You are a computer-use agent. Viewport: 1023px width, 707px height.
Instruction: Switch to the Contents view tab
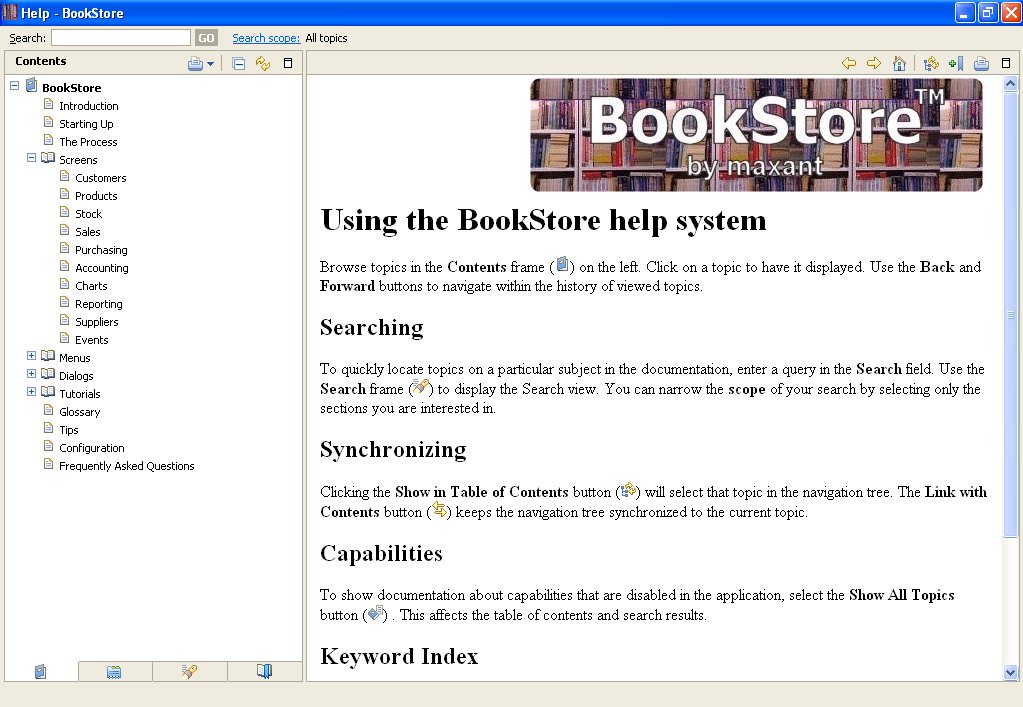(40, 671)
